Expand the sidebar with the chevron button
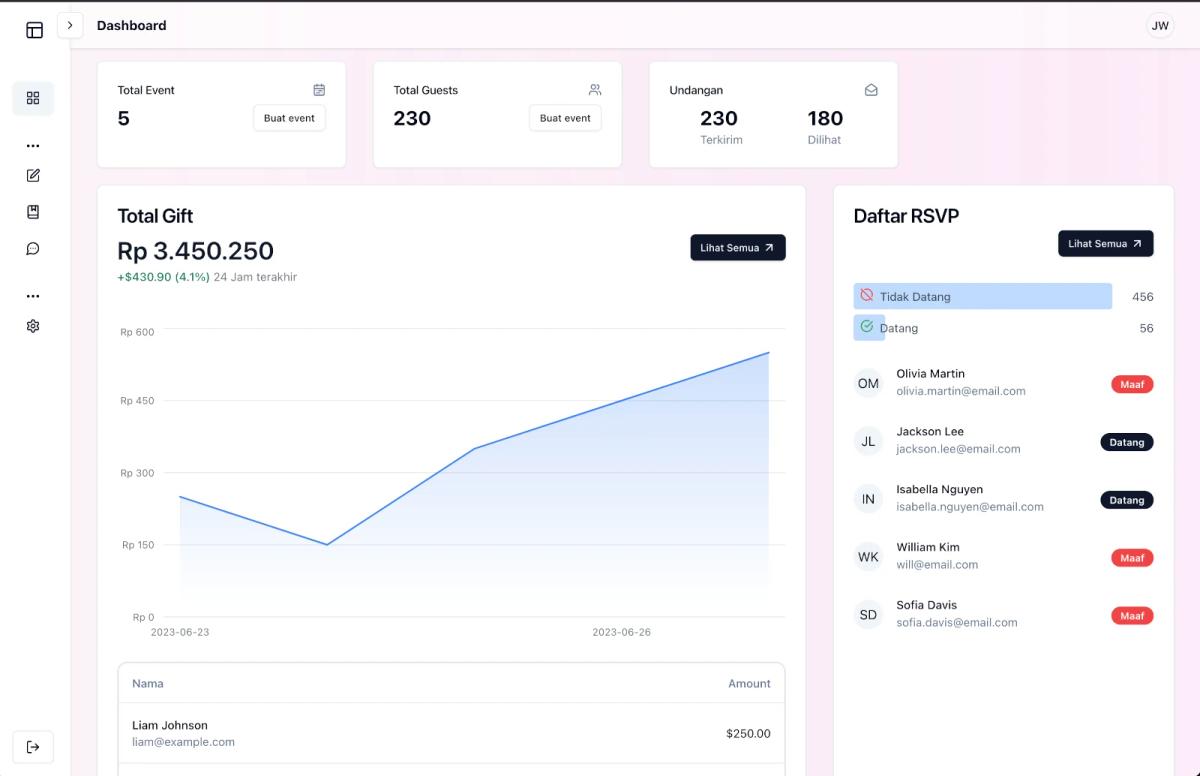 (70, 25)
